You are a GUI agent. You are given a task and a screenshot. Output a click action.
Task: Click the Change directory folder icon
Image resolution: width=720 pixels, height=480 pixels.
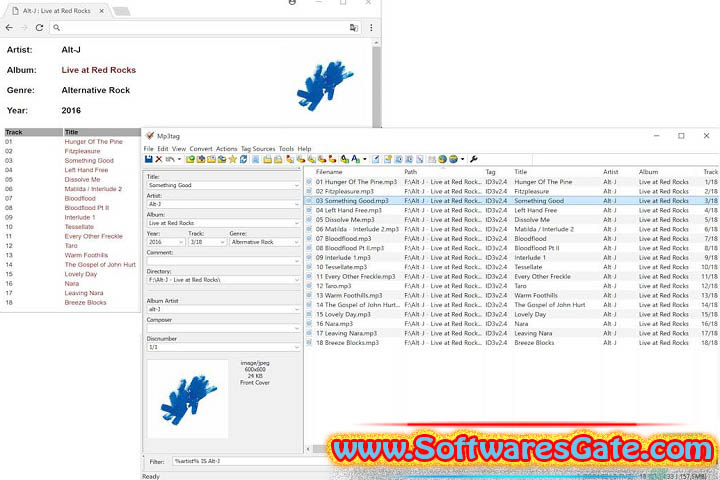tap(191, 159)
